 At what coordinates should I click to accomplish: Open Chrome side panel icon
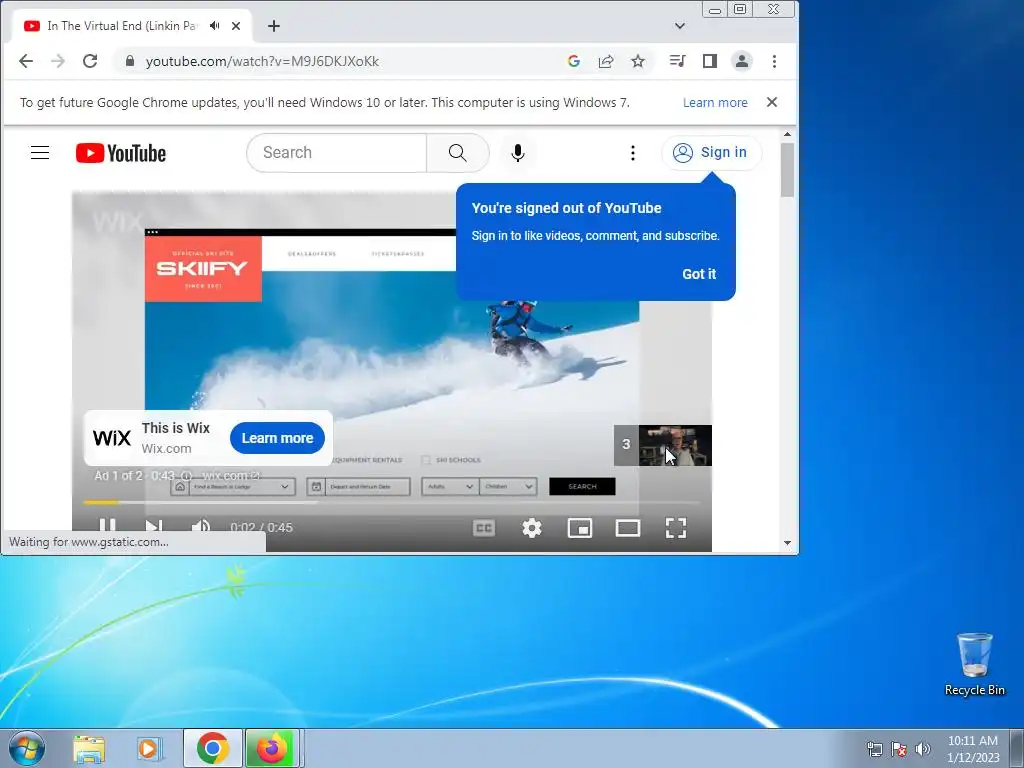tap(710, 61)
